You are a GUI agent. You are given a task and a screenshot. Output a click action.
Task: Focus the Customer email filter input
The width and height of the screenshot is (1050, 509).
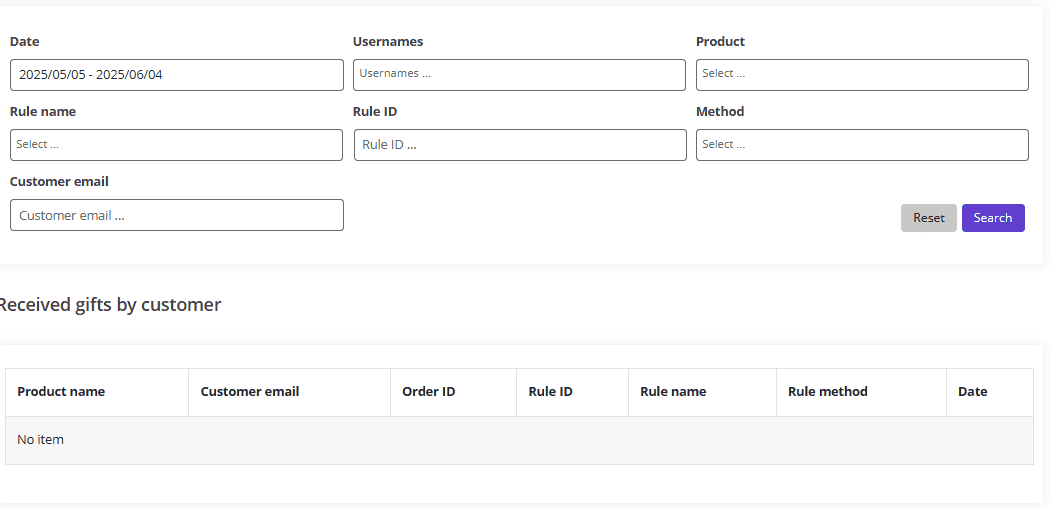pyautogui.click(x=176, y=215)
